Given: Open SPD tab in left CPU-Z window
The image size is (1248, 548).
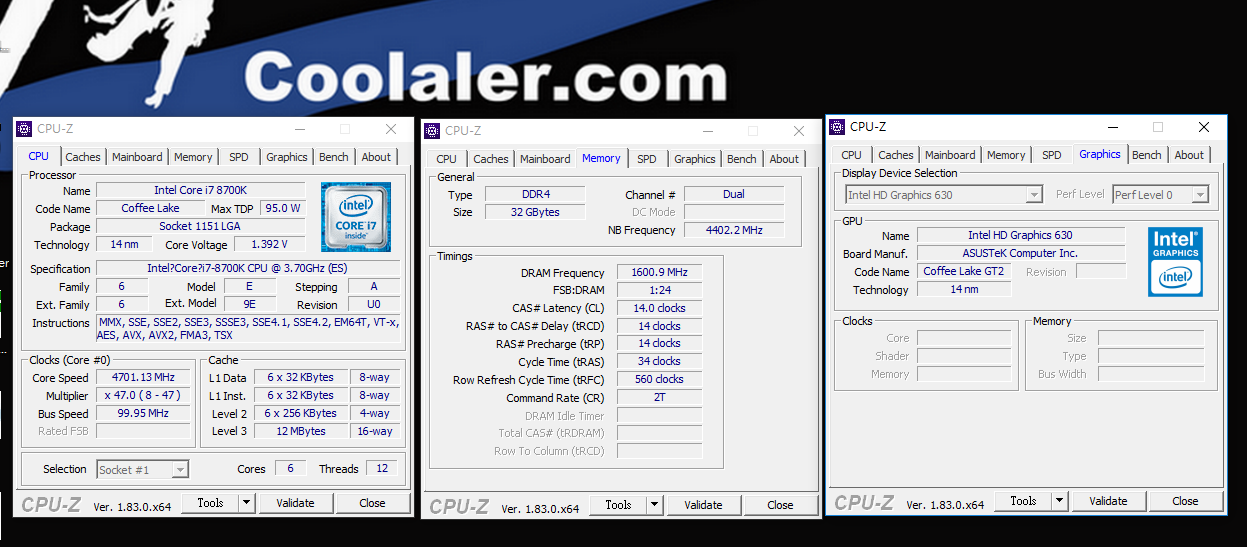Looking at the screenshot, I should pyautogui.click(x=239, y=157).
